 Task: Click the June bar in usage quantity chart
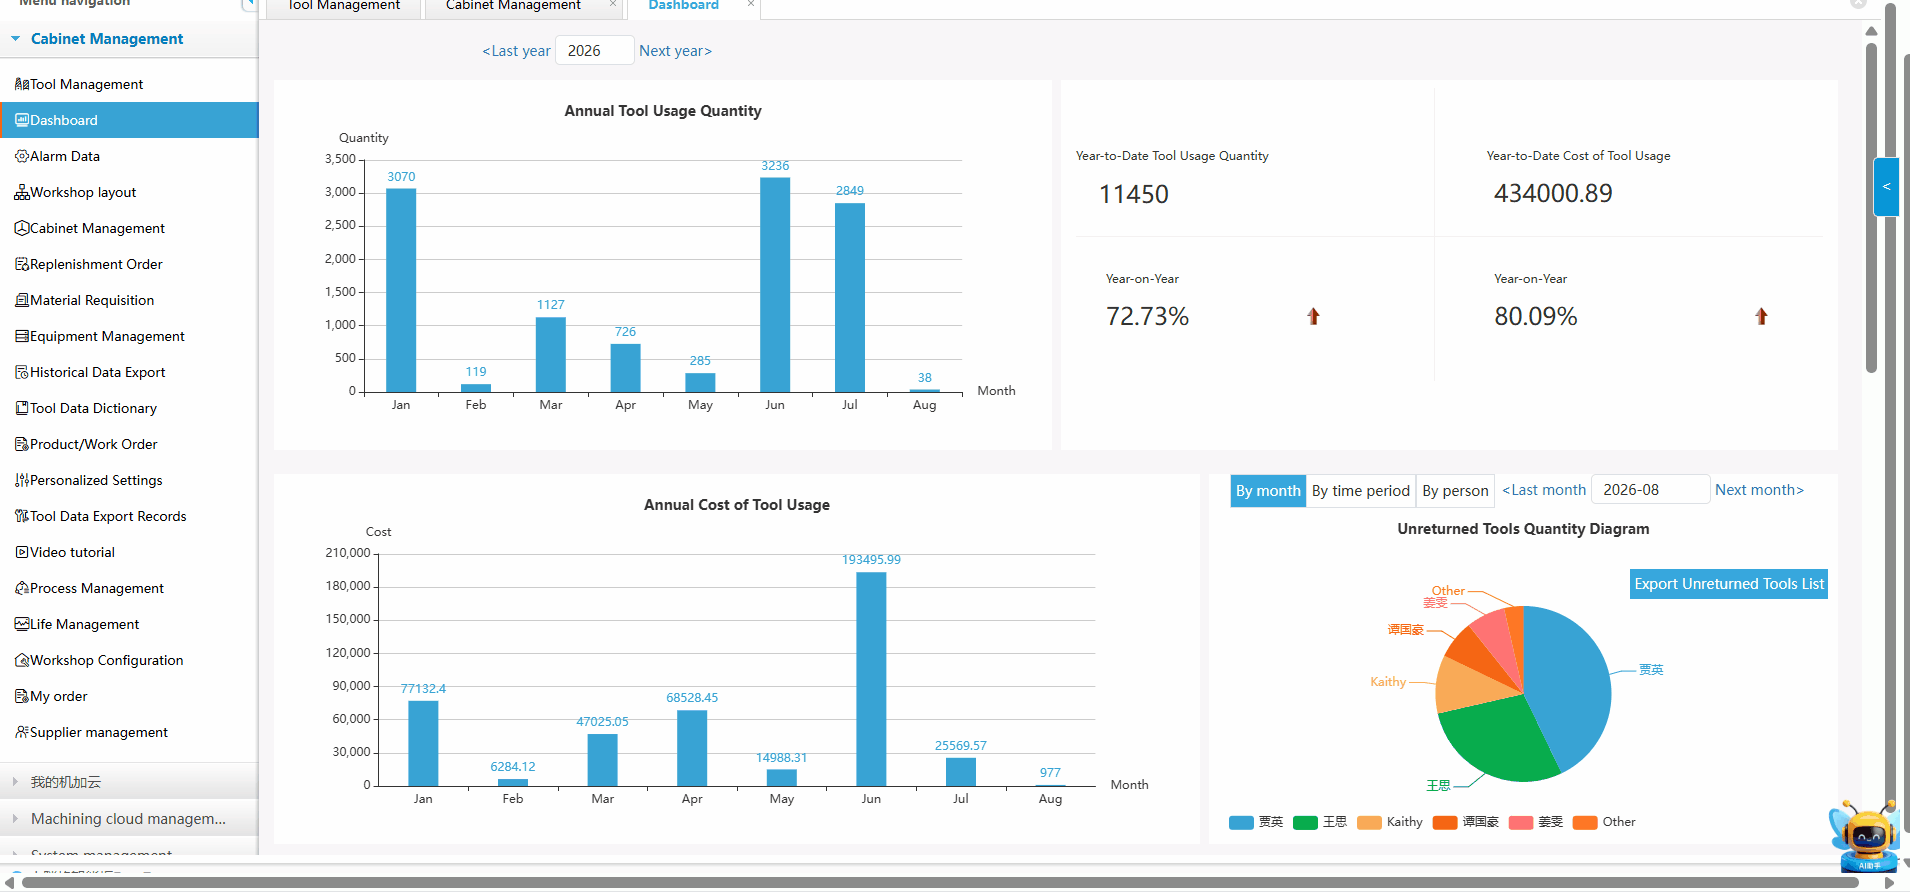pyautogui.click(x=775, y=285)
